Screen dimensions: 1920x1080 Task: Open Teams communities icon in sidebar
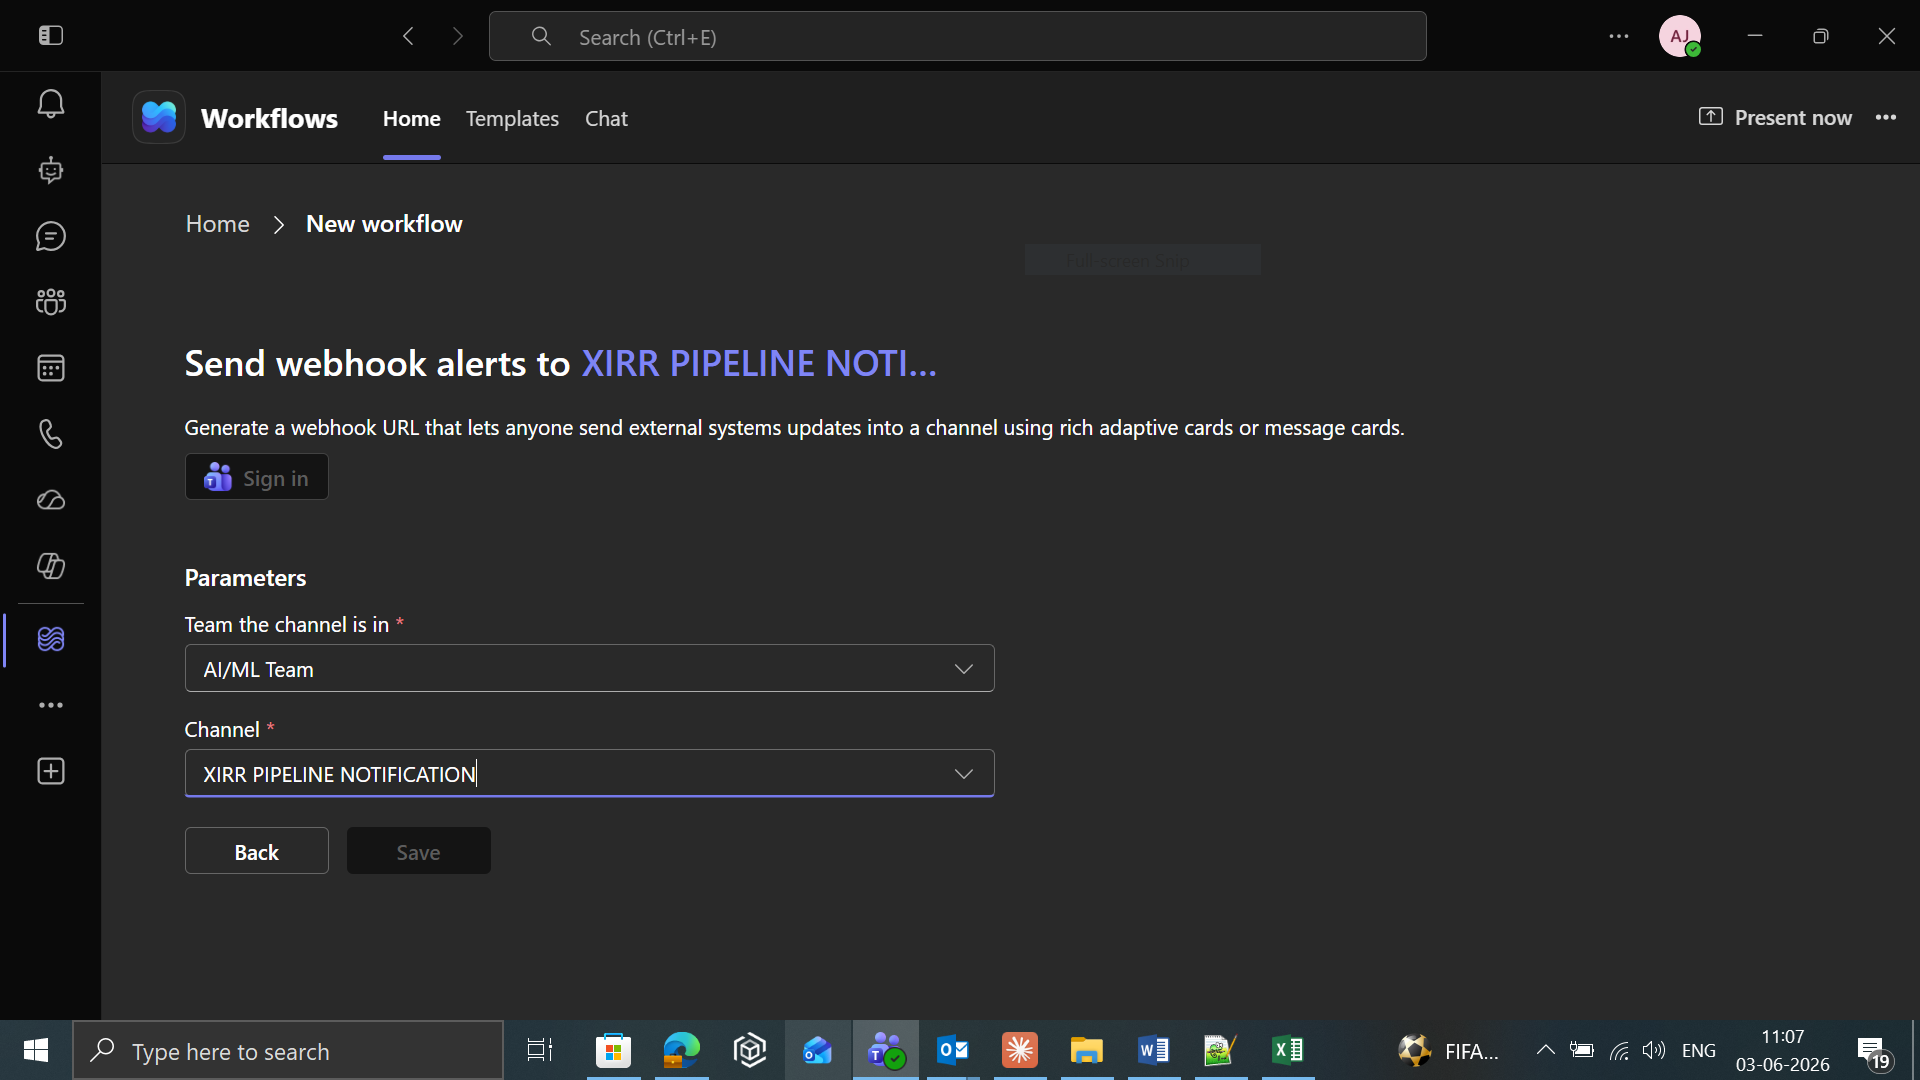point(51,302)
